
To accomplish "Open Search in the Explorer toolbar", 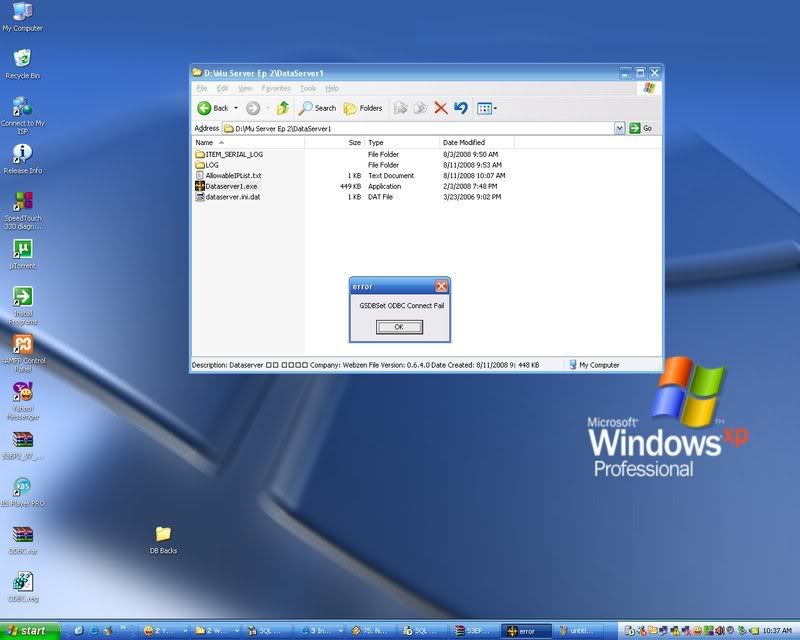I will point(318,108).
